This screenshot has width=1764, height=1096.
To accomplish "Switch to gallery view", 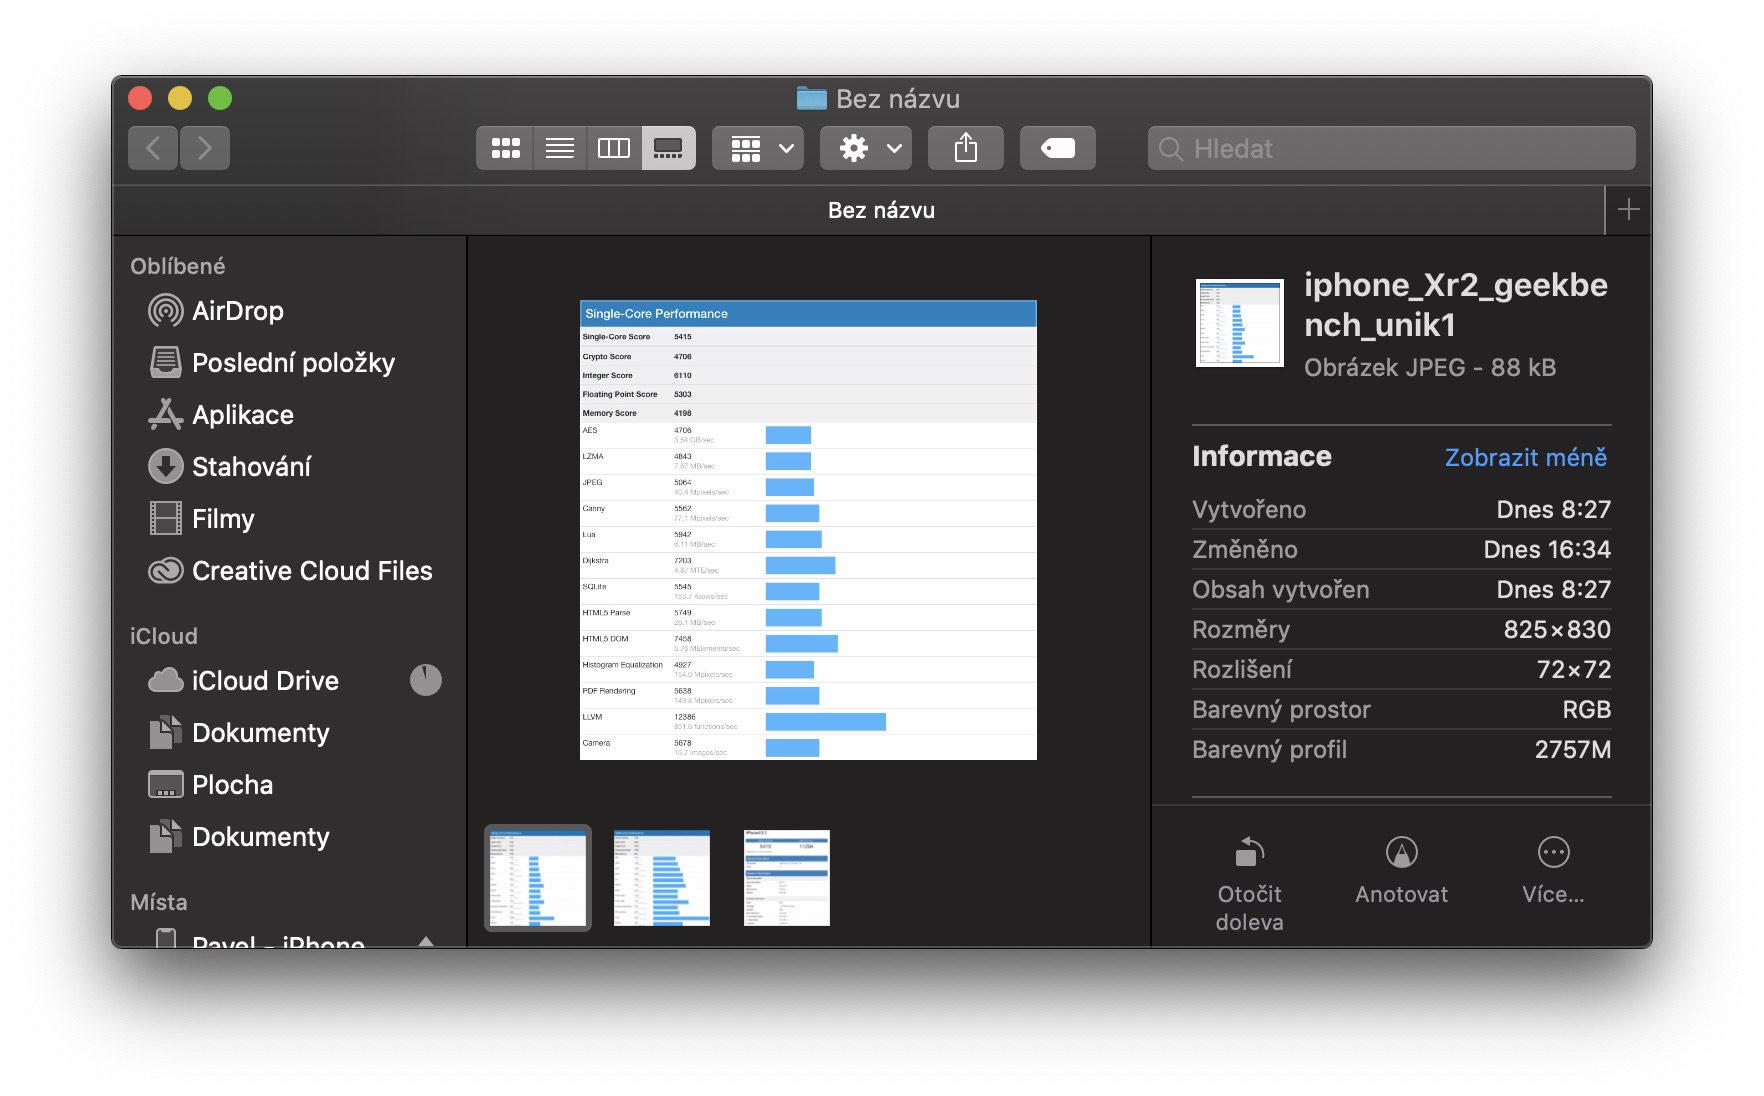I will [668, 148].
